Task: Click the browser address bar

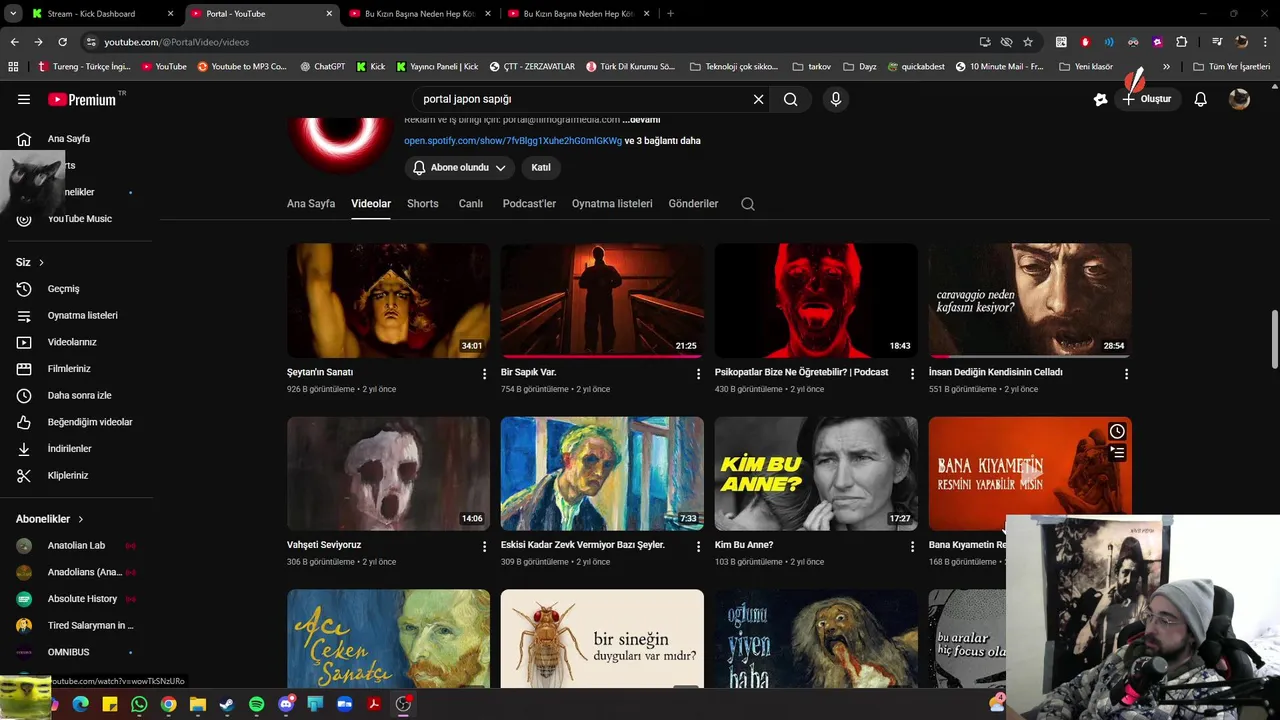Action: (530, 42)
